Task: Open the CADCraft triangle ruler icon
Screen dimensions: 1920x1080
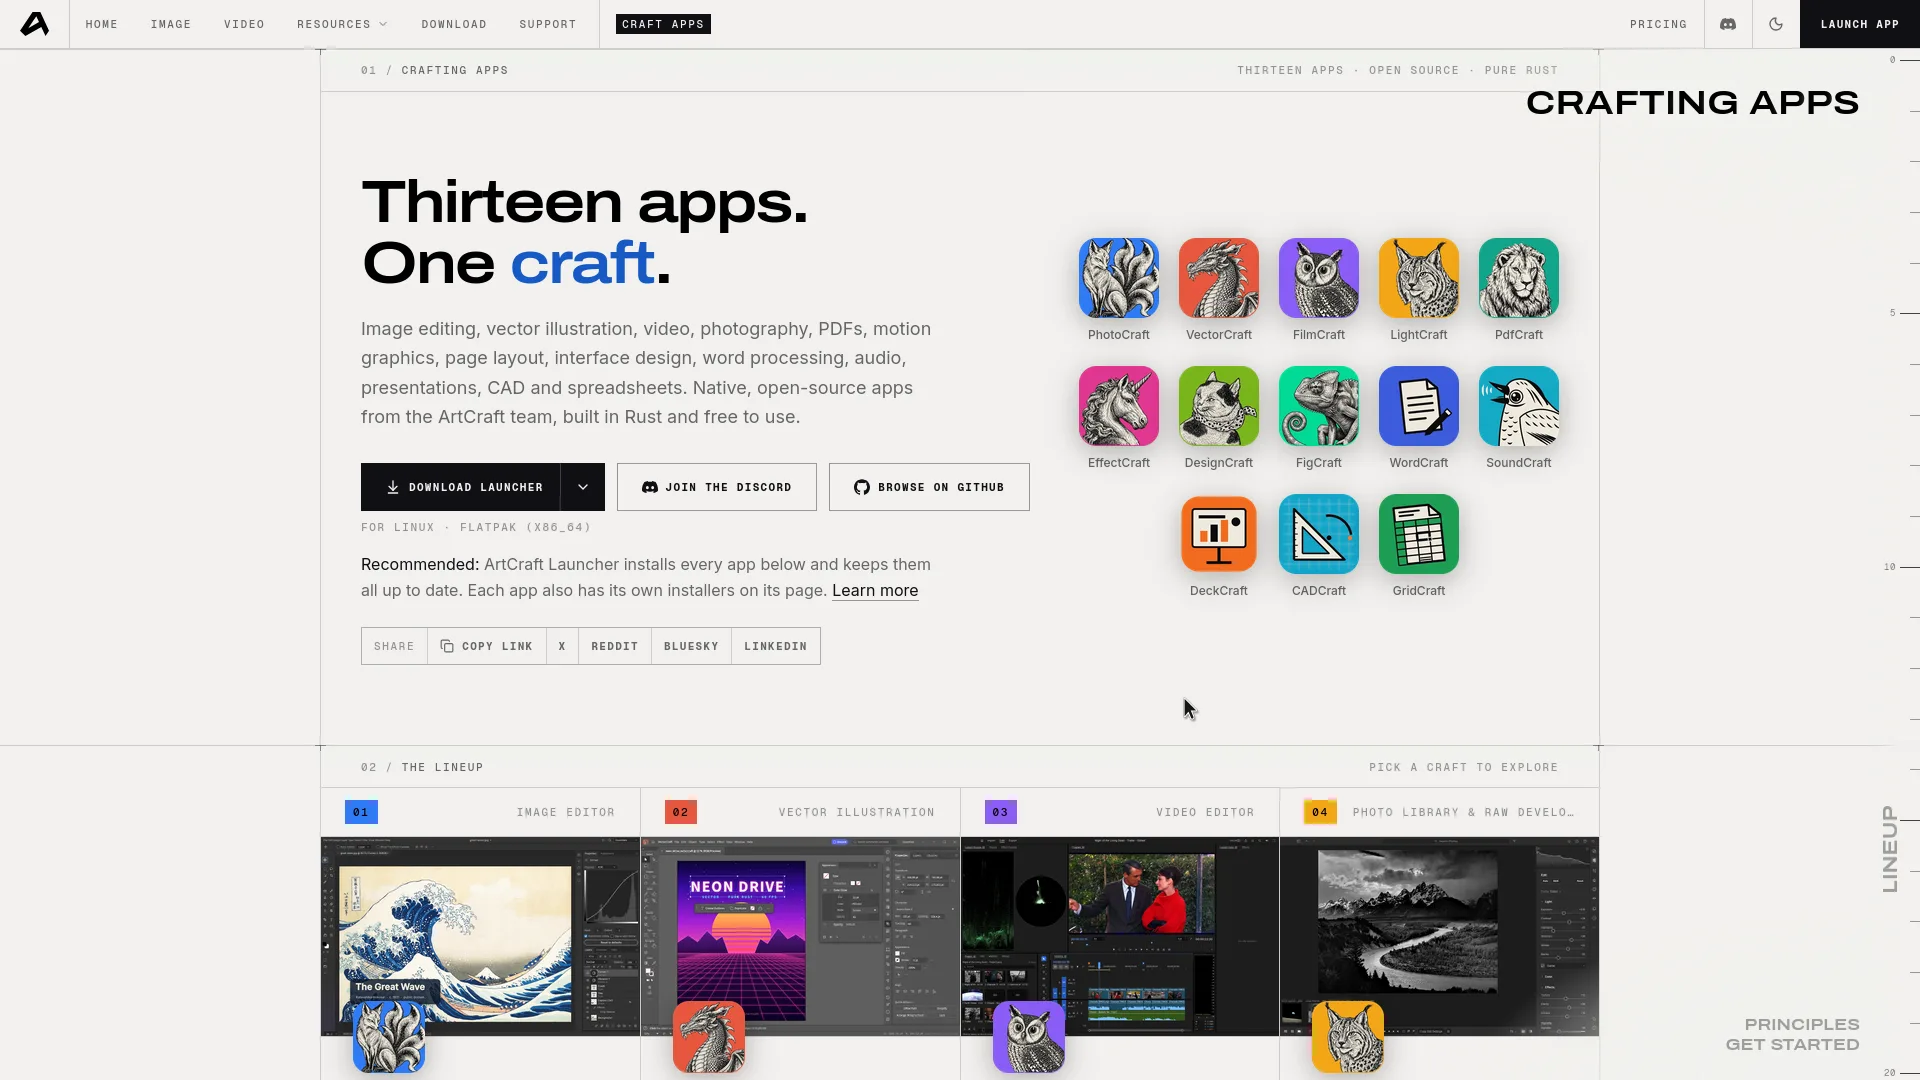Action: 1318,534
